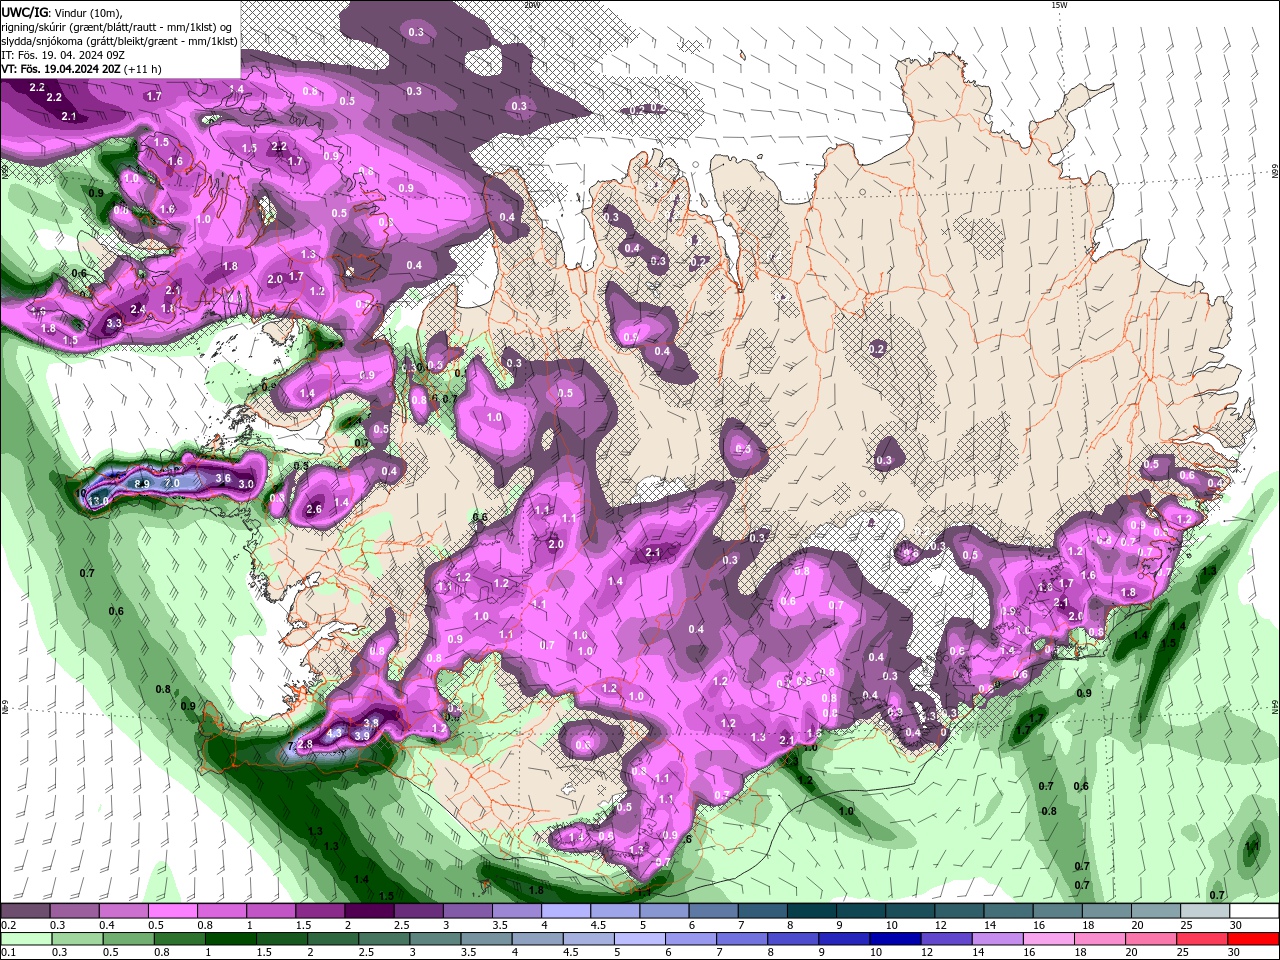Pick the 2 dark purple swatch in the upper legend row

pos(368,911)
